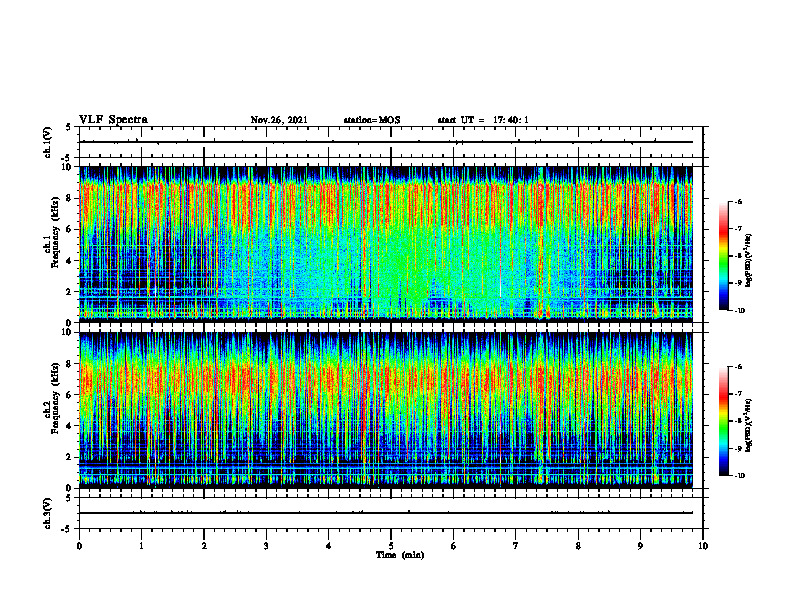Click inside the ch.2 spectrogram panel
Screen dimensions: 792x612
386,410
